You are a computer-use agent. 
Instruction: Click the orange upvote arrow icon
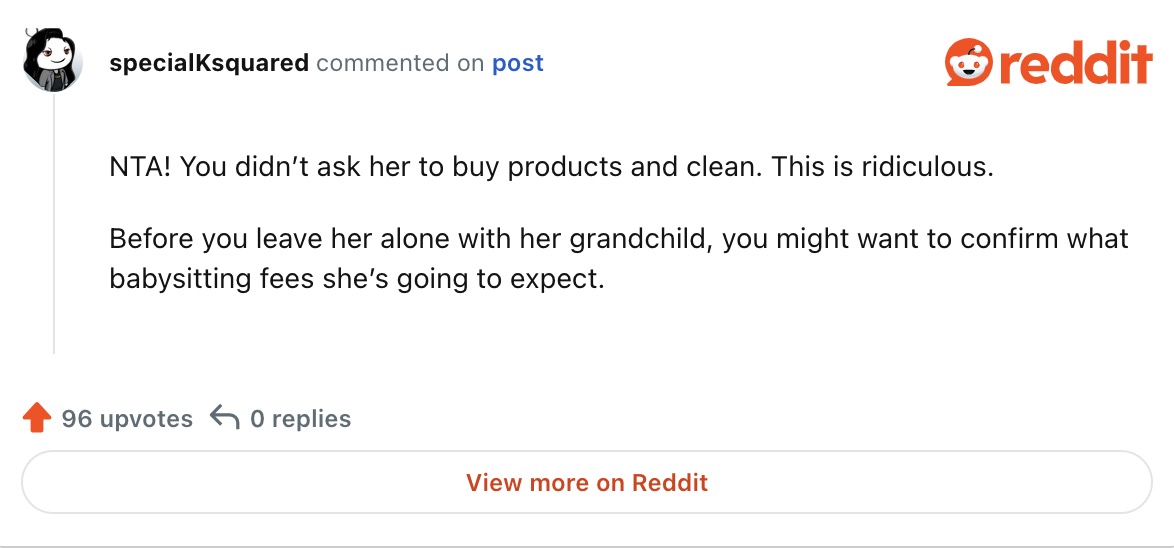(x=37, y=418)
